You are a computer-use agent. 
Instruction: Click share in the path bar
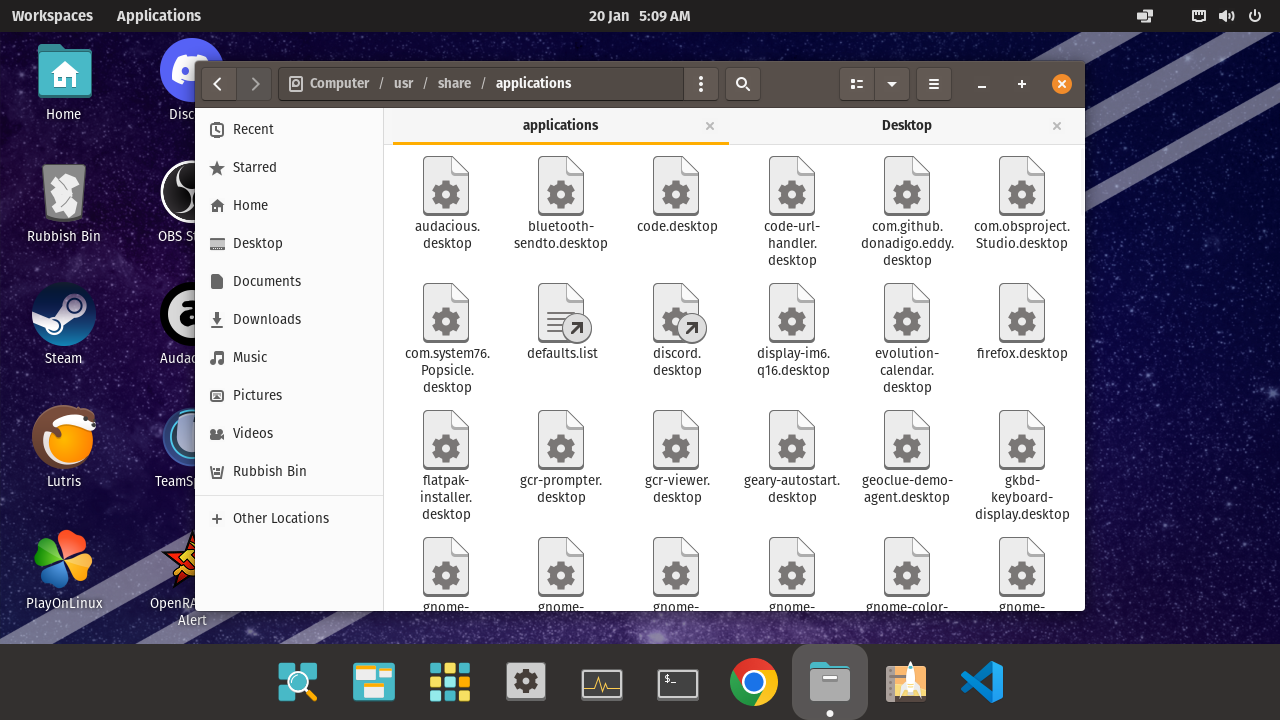(454, 84)
